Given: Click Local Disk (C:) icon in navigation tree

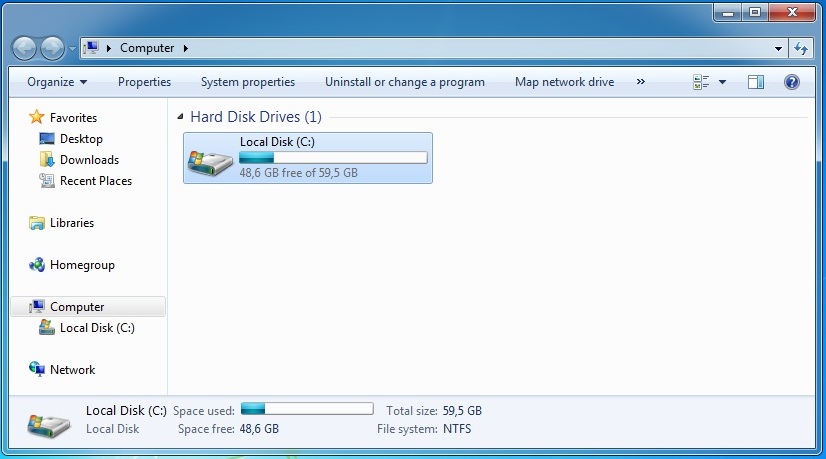Looking at the screenshot, I should coord(47,328).
